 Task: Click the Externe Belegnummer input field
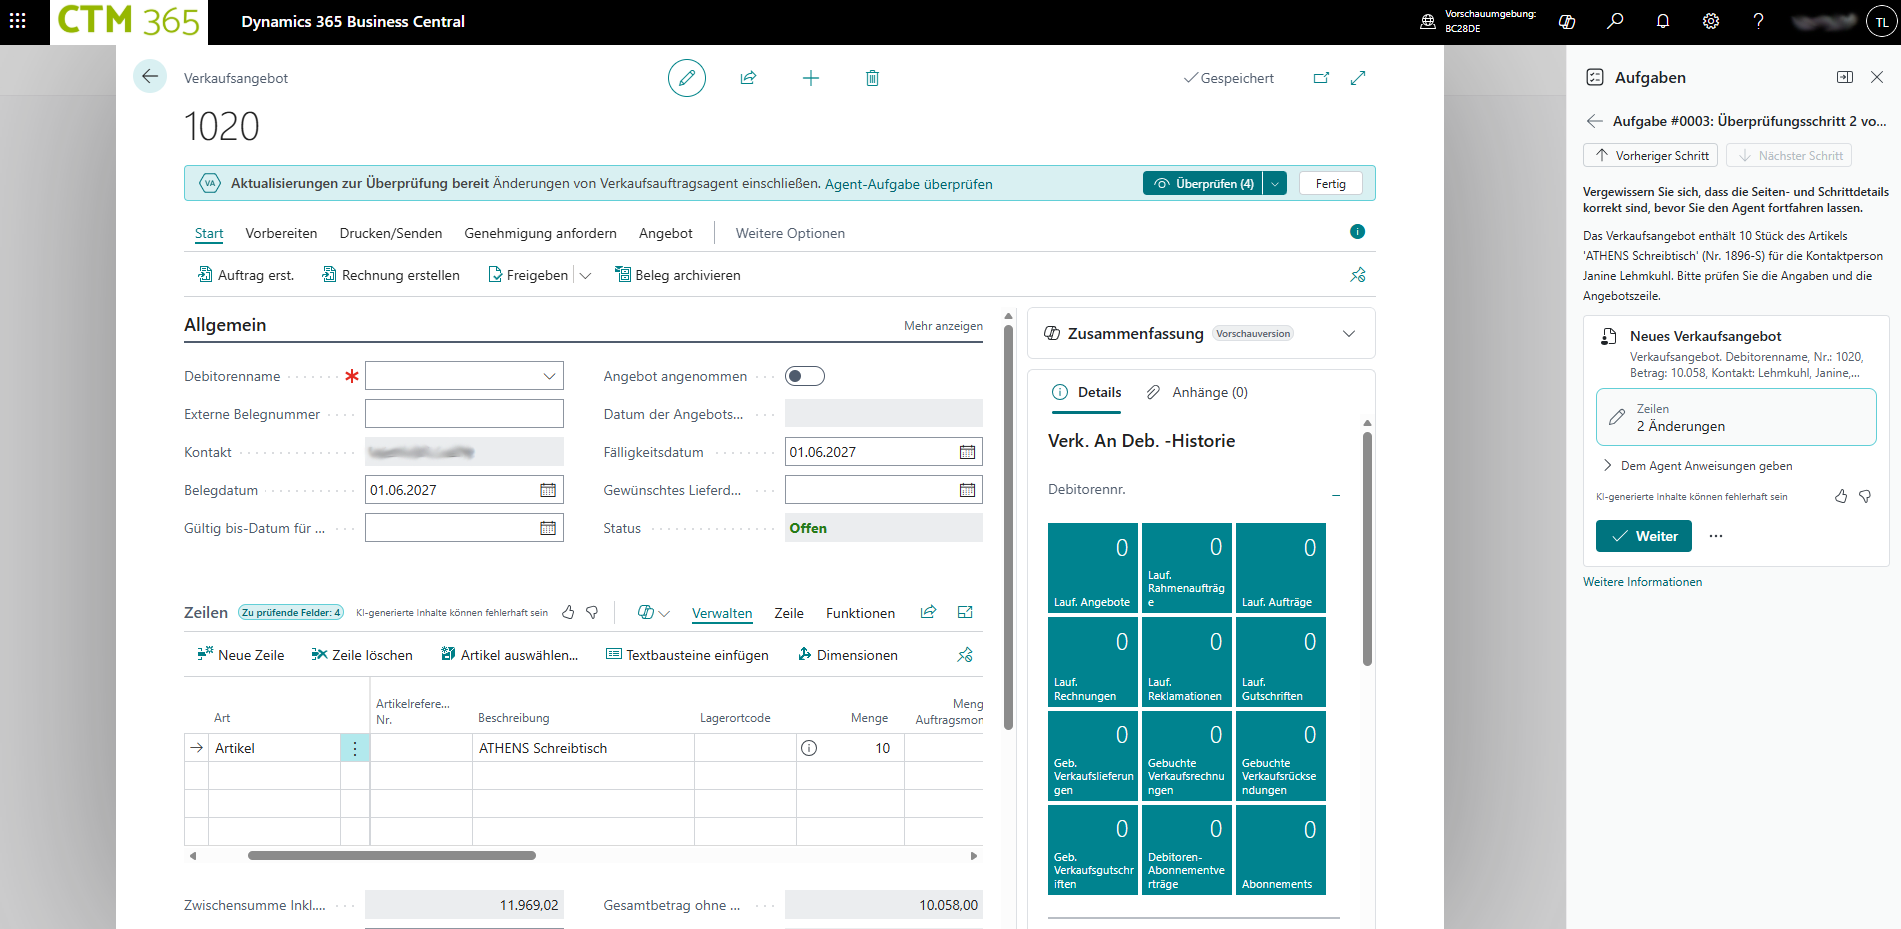click(464, 414)
